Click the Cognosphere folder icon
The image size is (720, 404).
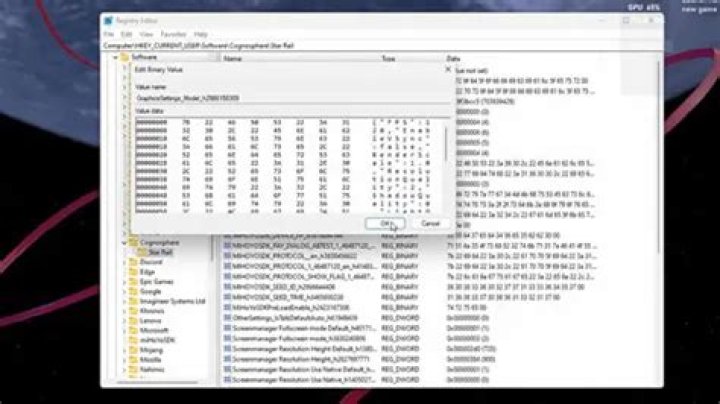(134, 242)
